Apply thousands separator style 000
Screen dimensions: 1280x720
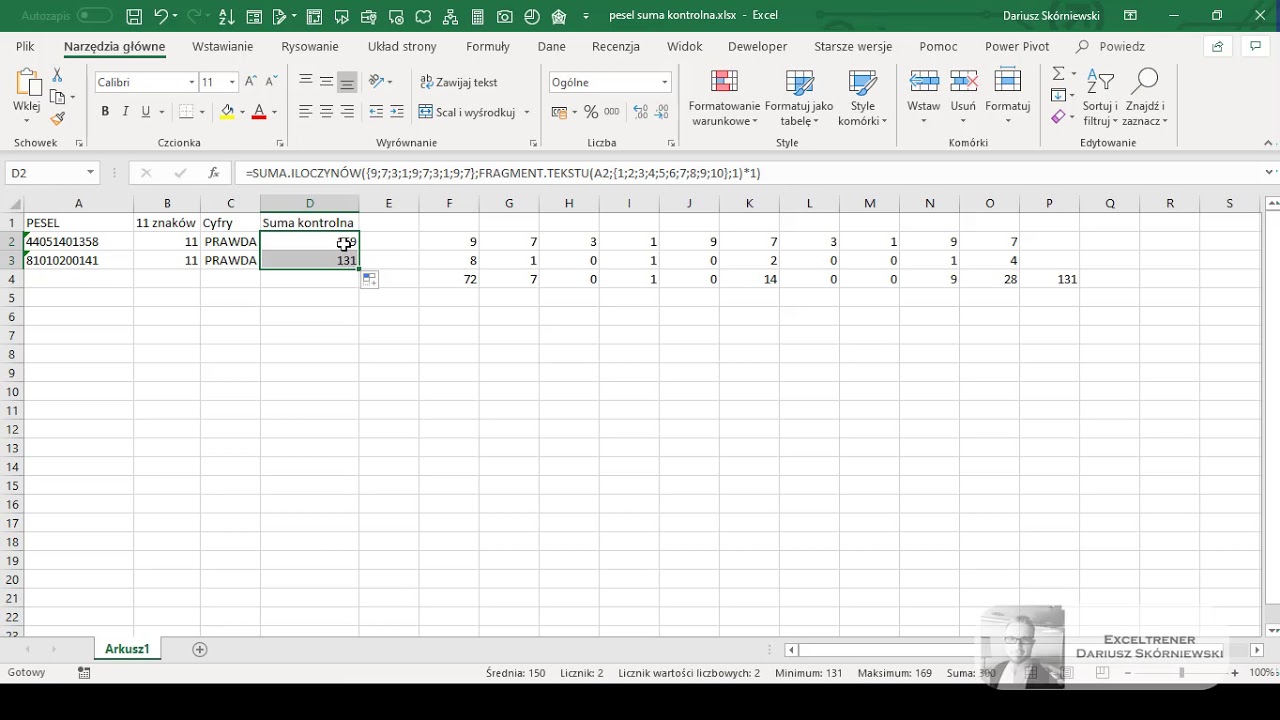(x=612, y=112)
